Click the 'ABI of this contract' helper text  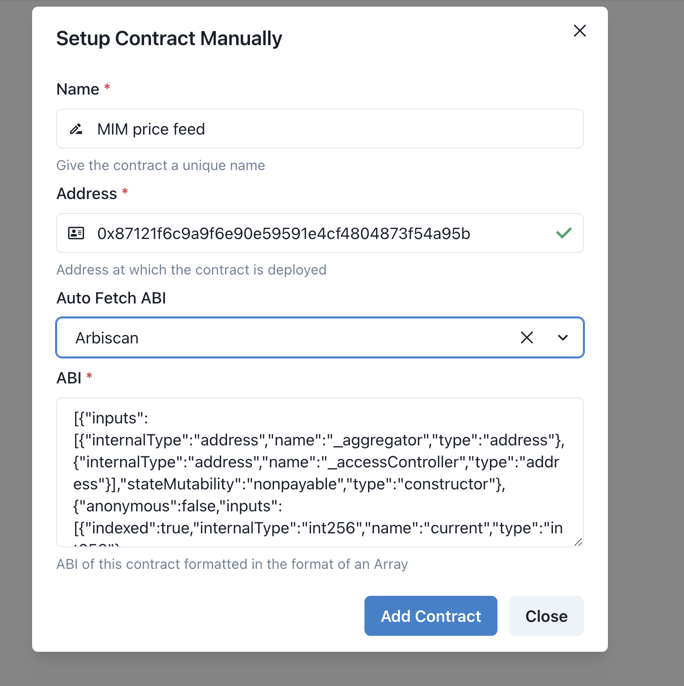[232, 564]
